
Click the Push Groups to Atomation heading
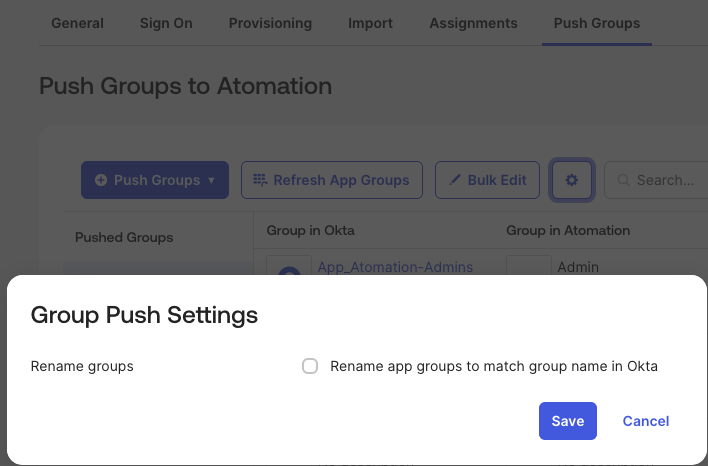[186, 86]
